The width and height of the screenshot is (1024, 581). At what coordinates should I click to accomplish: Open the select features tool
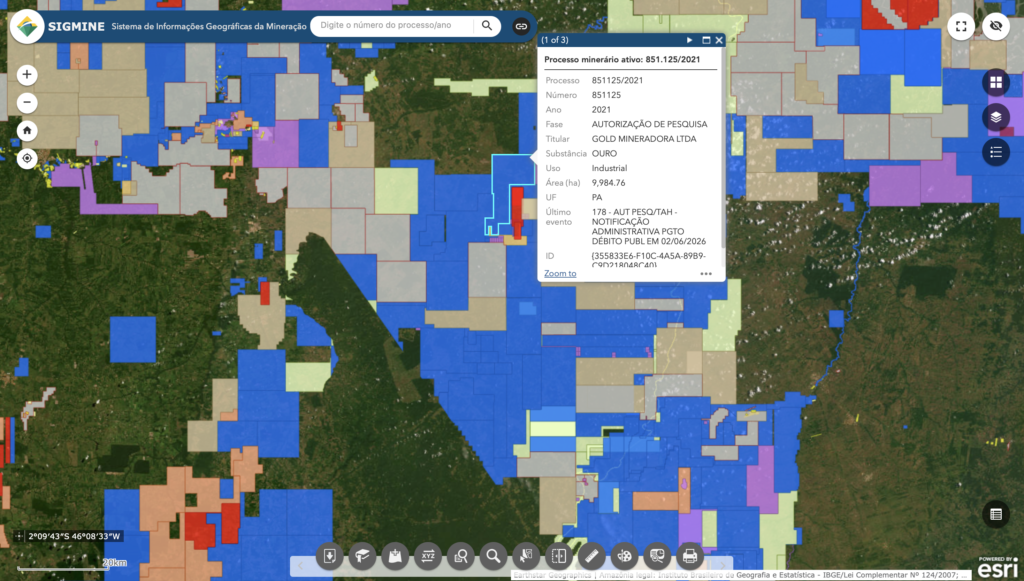[526, 556]
